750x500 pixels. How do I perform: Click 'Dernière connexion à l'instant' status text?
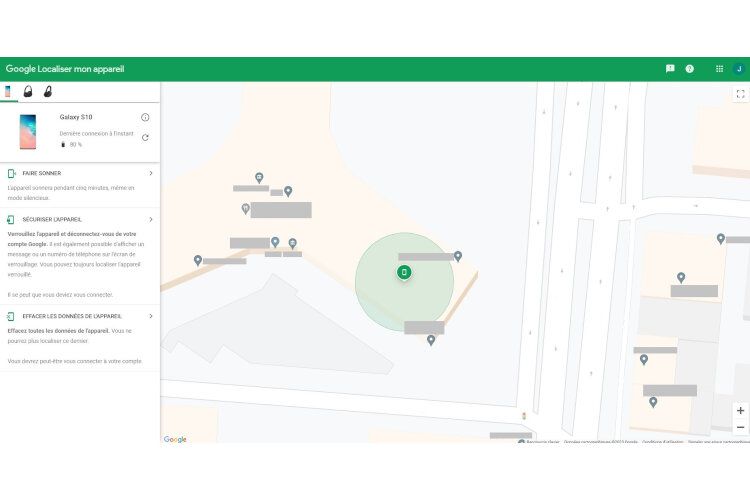click(x=97, y=133)
